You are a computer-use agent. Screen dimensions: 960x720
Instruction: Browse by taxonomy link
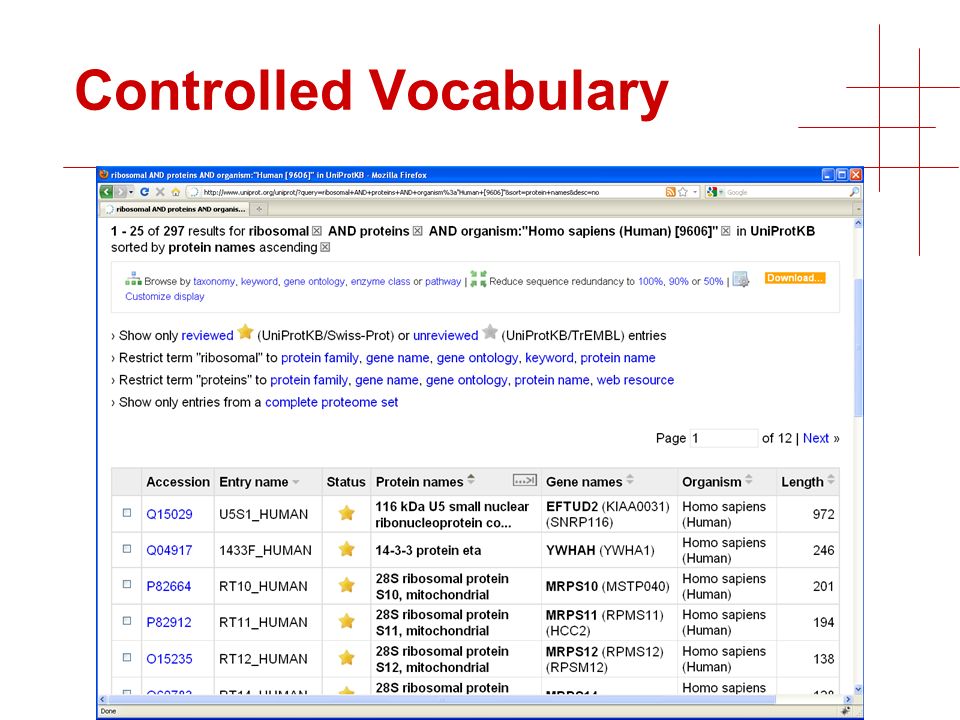pyautogui.click(x=214, y=282)
